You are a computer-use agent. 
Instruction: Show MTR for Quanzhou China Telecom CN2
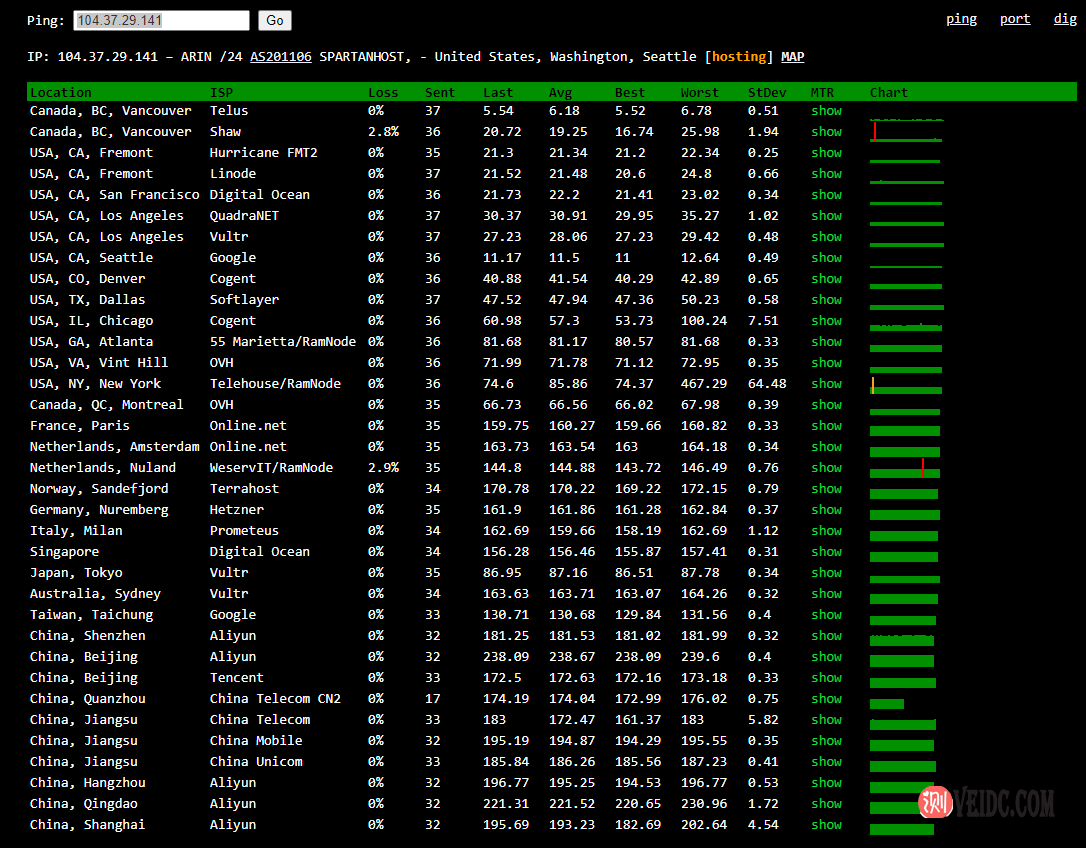(826, 699)
